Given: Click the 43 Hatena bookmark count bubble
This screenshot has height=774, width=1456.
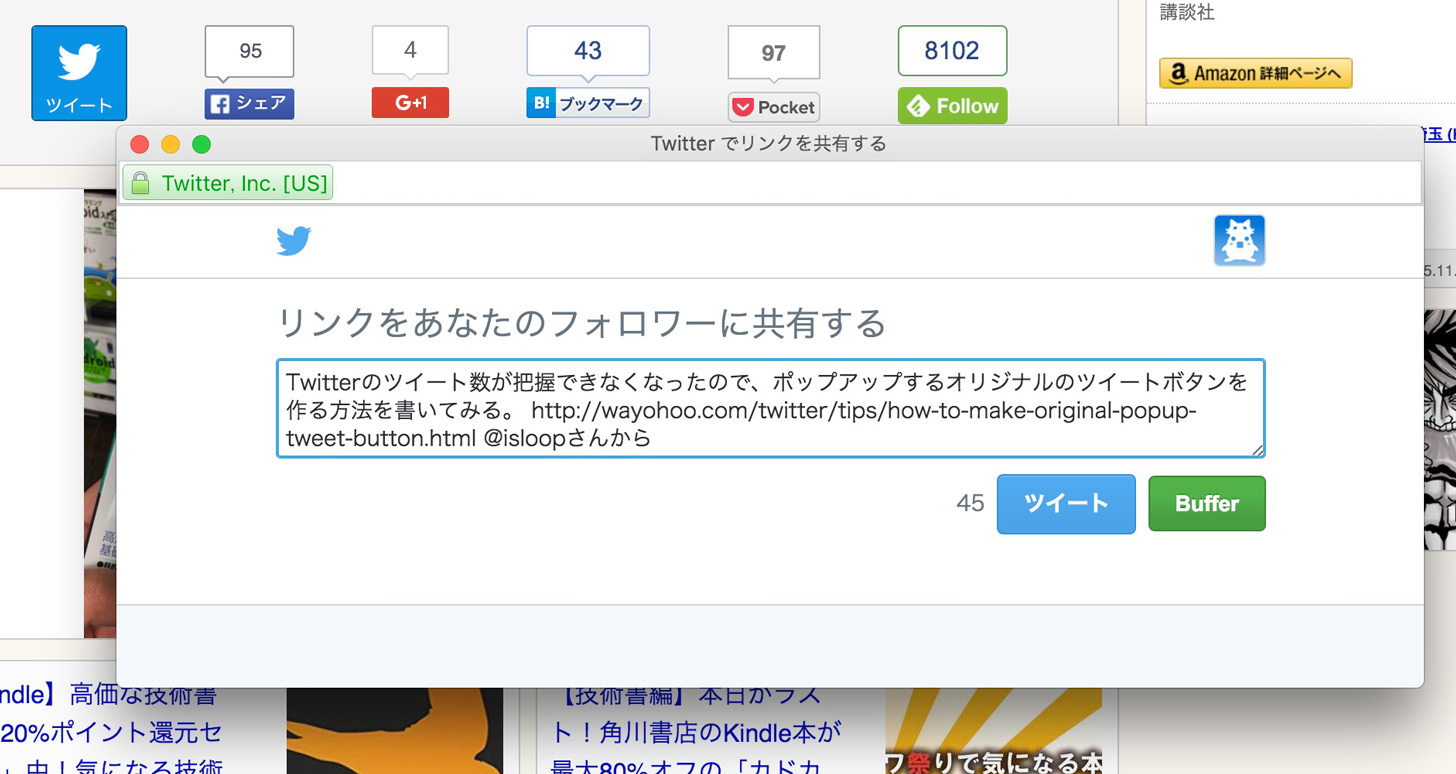Looking at the screenshot, I should pyautogui.click(x=588, y=51).
